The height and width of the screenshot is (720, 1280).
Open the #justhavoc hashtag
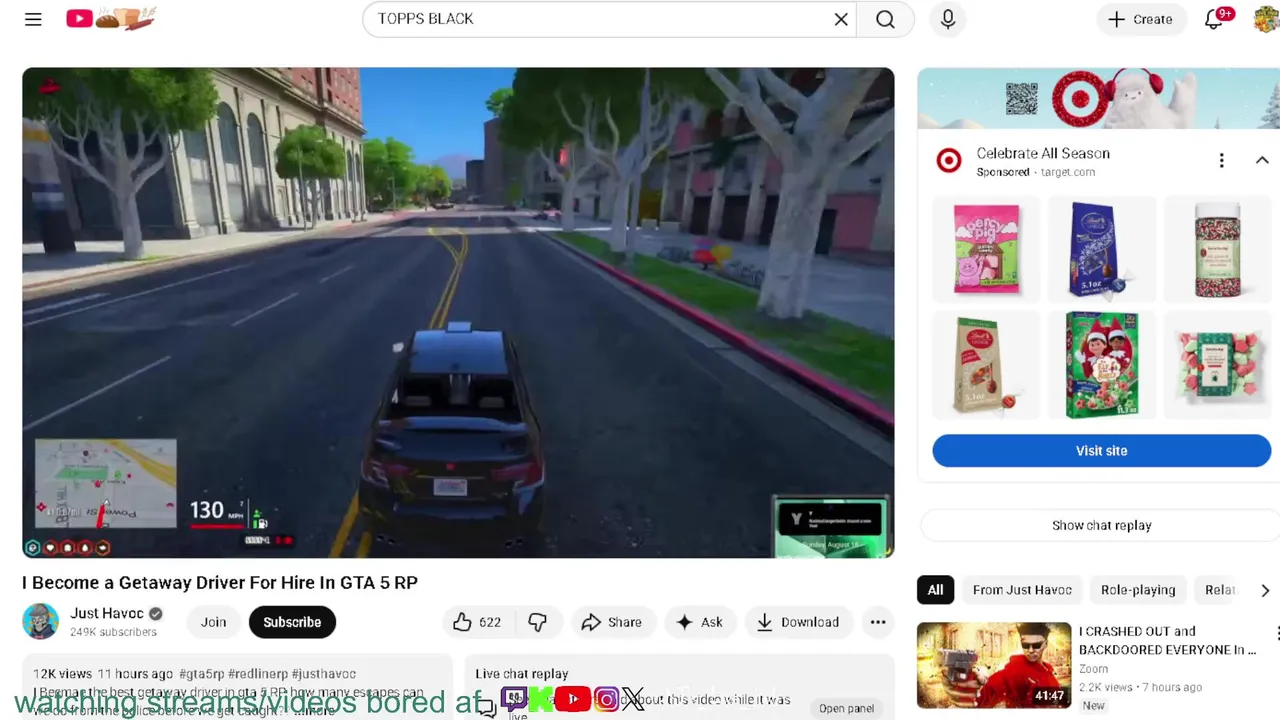tap(324, 674)
